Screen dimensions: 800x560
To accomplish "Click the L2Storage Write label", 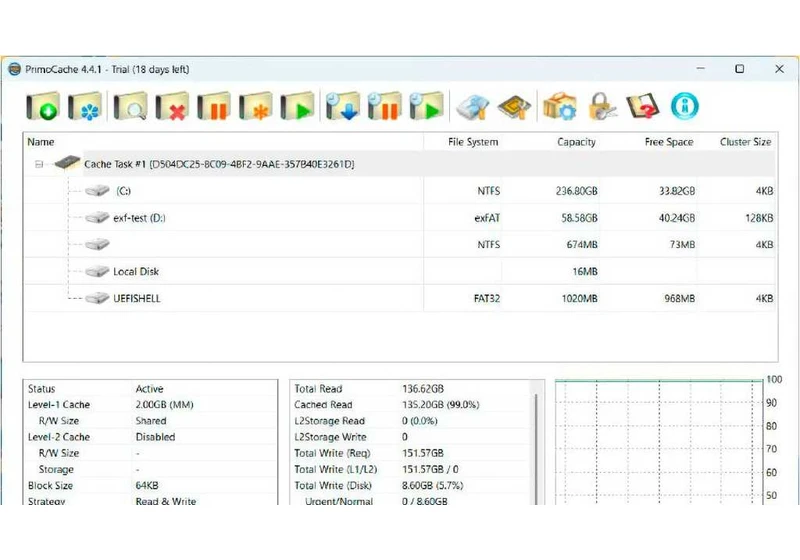I will click(330, 437).
